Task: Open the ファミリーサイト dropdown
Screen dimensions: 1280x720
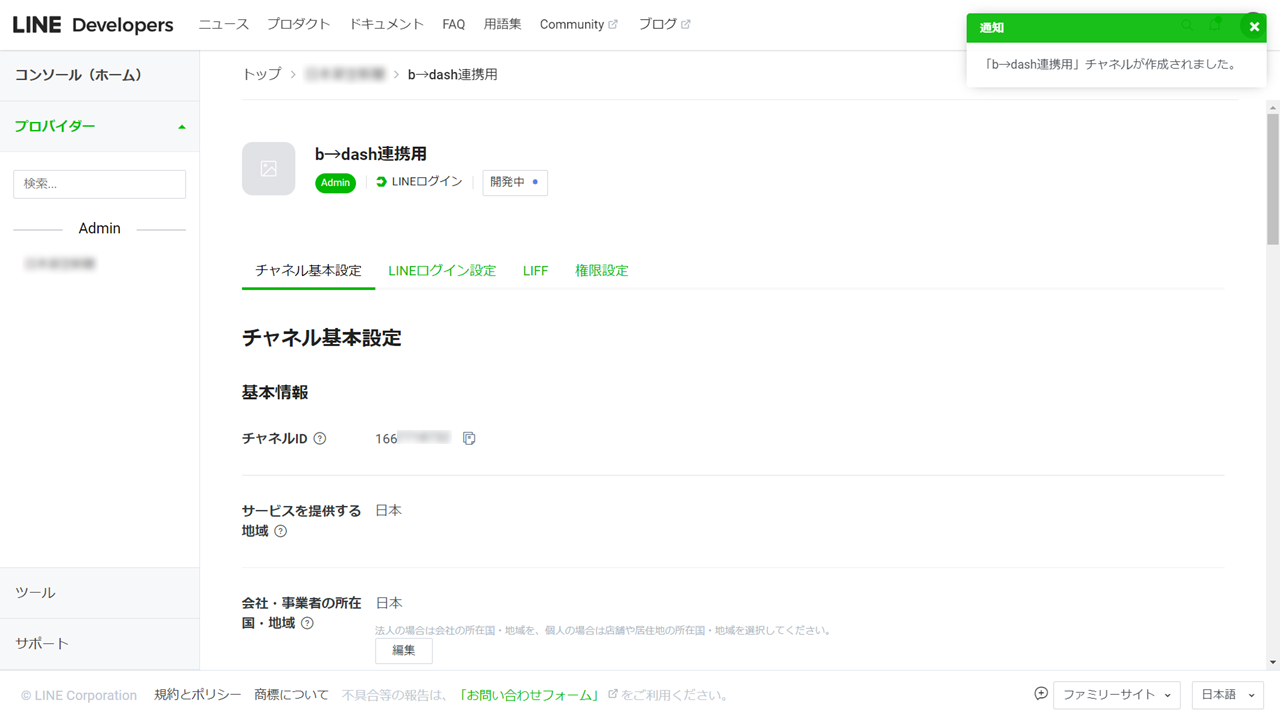Action: (1117, 695)
